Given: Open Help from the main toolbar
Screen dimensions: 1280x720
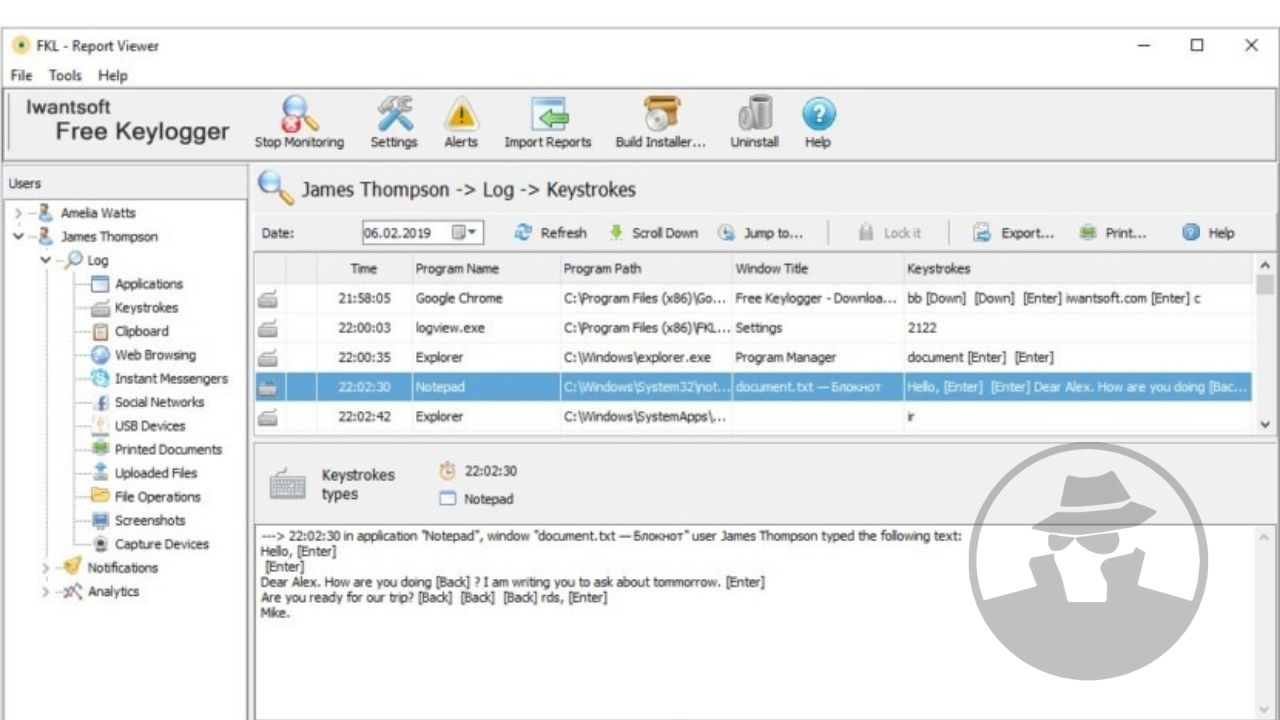Looking at the screenshot, I should (x=818, y=122).
